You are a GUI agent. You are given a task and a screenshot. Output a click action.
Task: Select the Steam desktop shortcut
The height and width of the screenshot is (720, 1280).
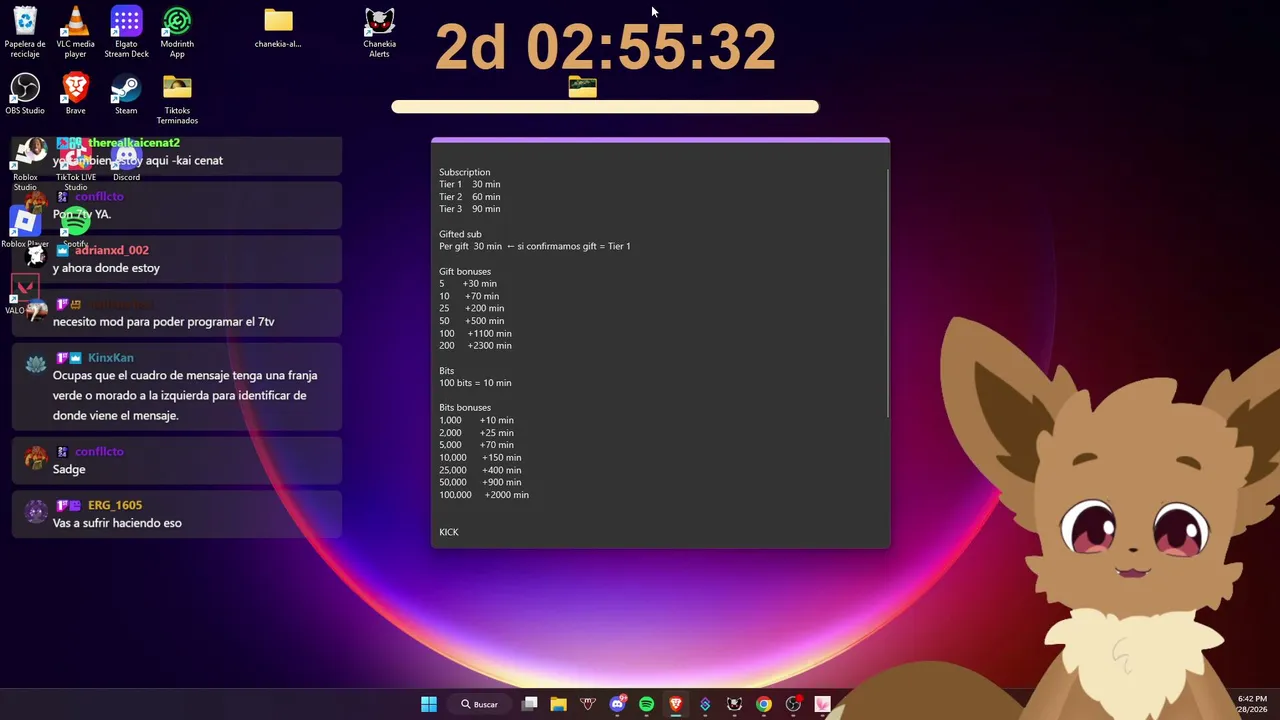[x=126, y=93]
